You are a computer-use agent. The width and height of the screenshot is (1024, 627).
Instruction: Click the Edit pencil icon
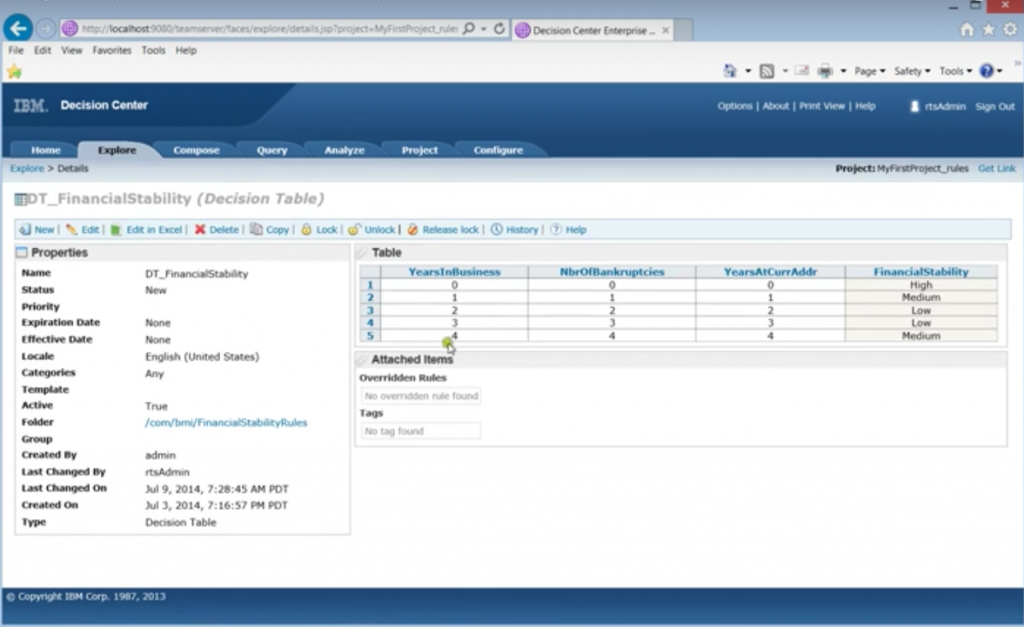pos(71,229)
